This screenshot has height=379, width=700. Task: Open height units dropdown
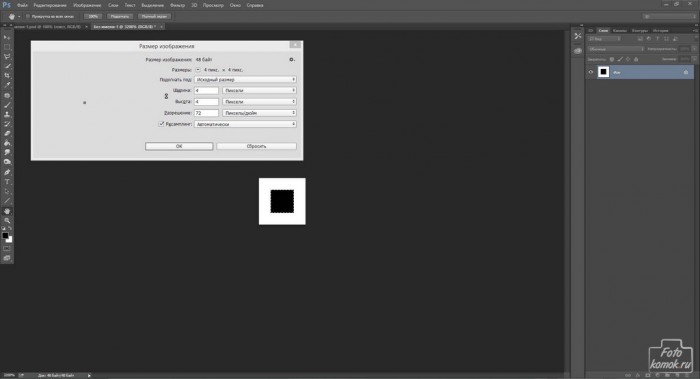(x=259, y=102)
